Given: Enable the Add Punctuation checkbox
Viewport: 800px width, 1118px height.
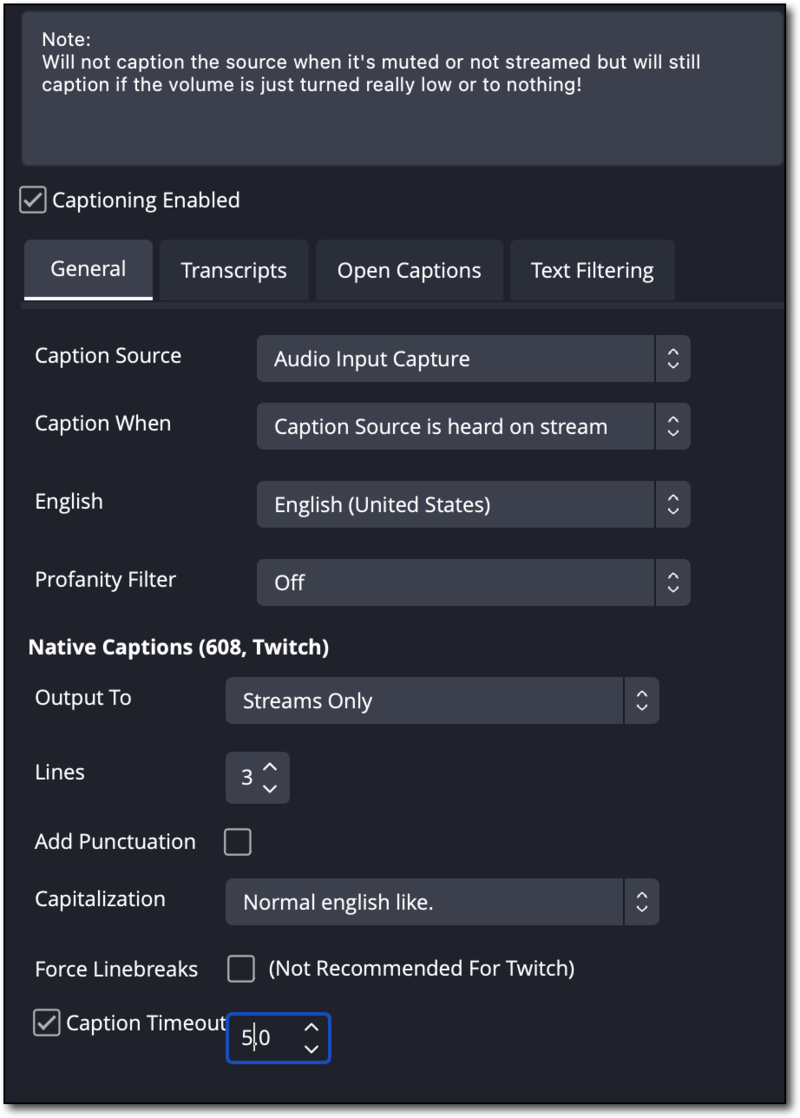Looking at the screenshot, I should pyautogui.click(x=238, y=842).
